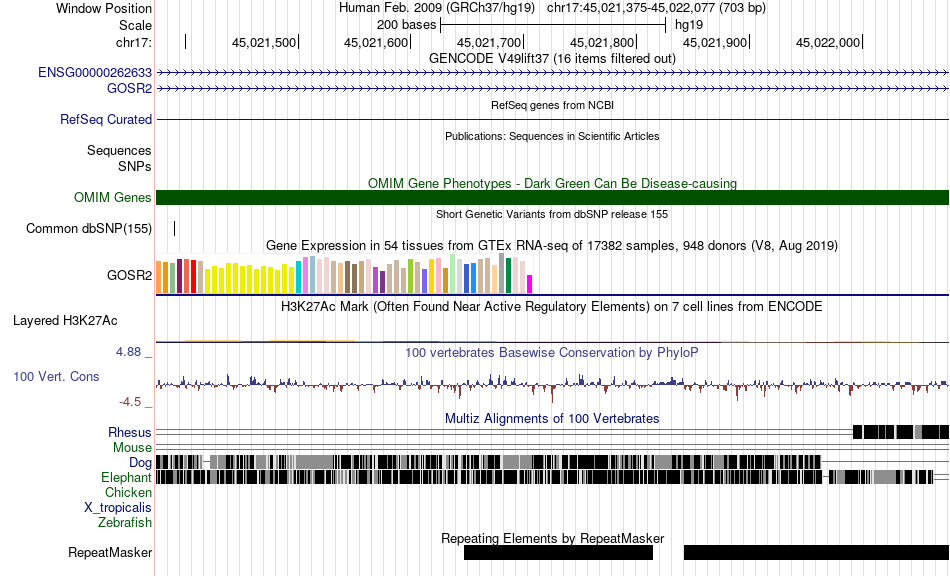The height and width of the screenshot is (576, 950).
Task: Click the Layered H3K27Ac track label
Action: click(x=65, y=321)
